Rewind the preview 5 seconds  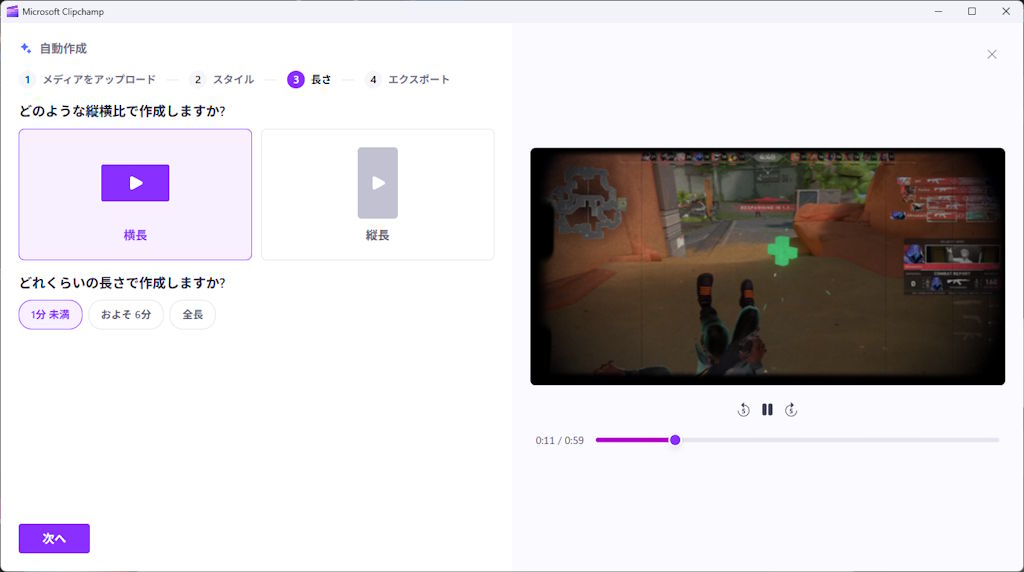coord(743,409)
